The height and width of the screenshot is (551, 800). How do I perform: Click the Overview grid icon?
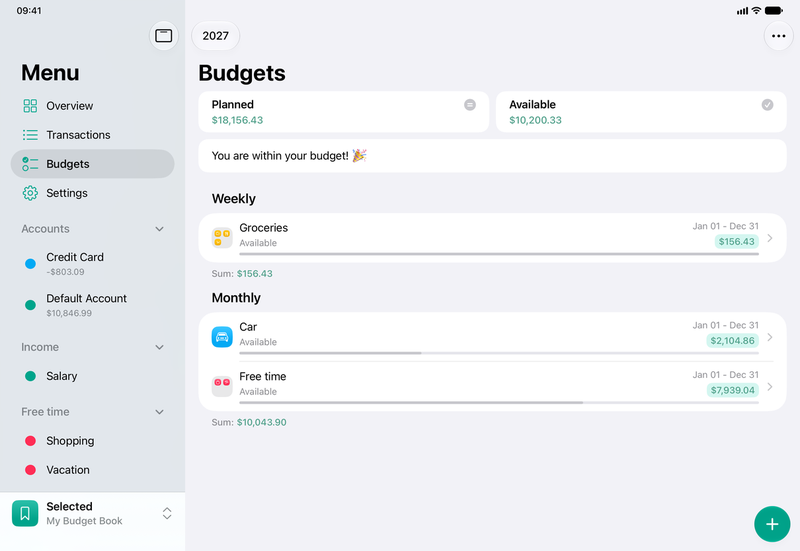30,106
